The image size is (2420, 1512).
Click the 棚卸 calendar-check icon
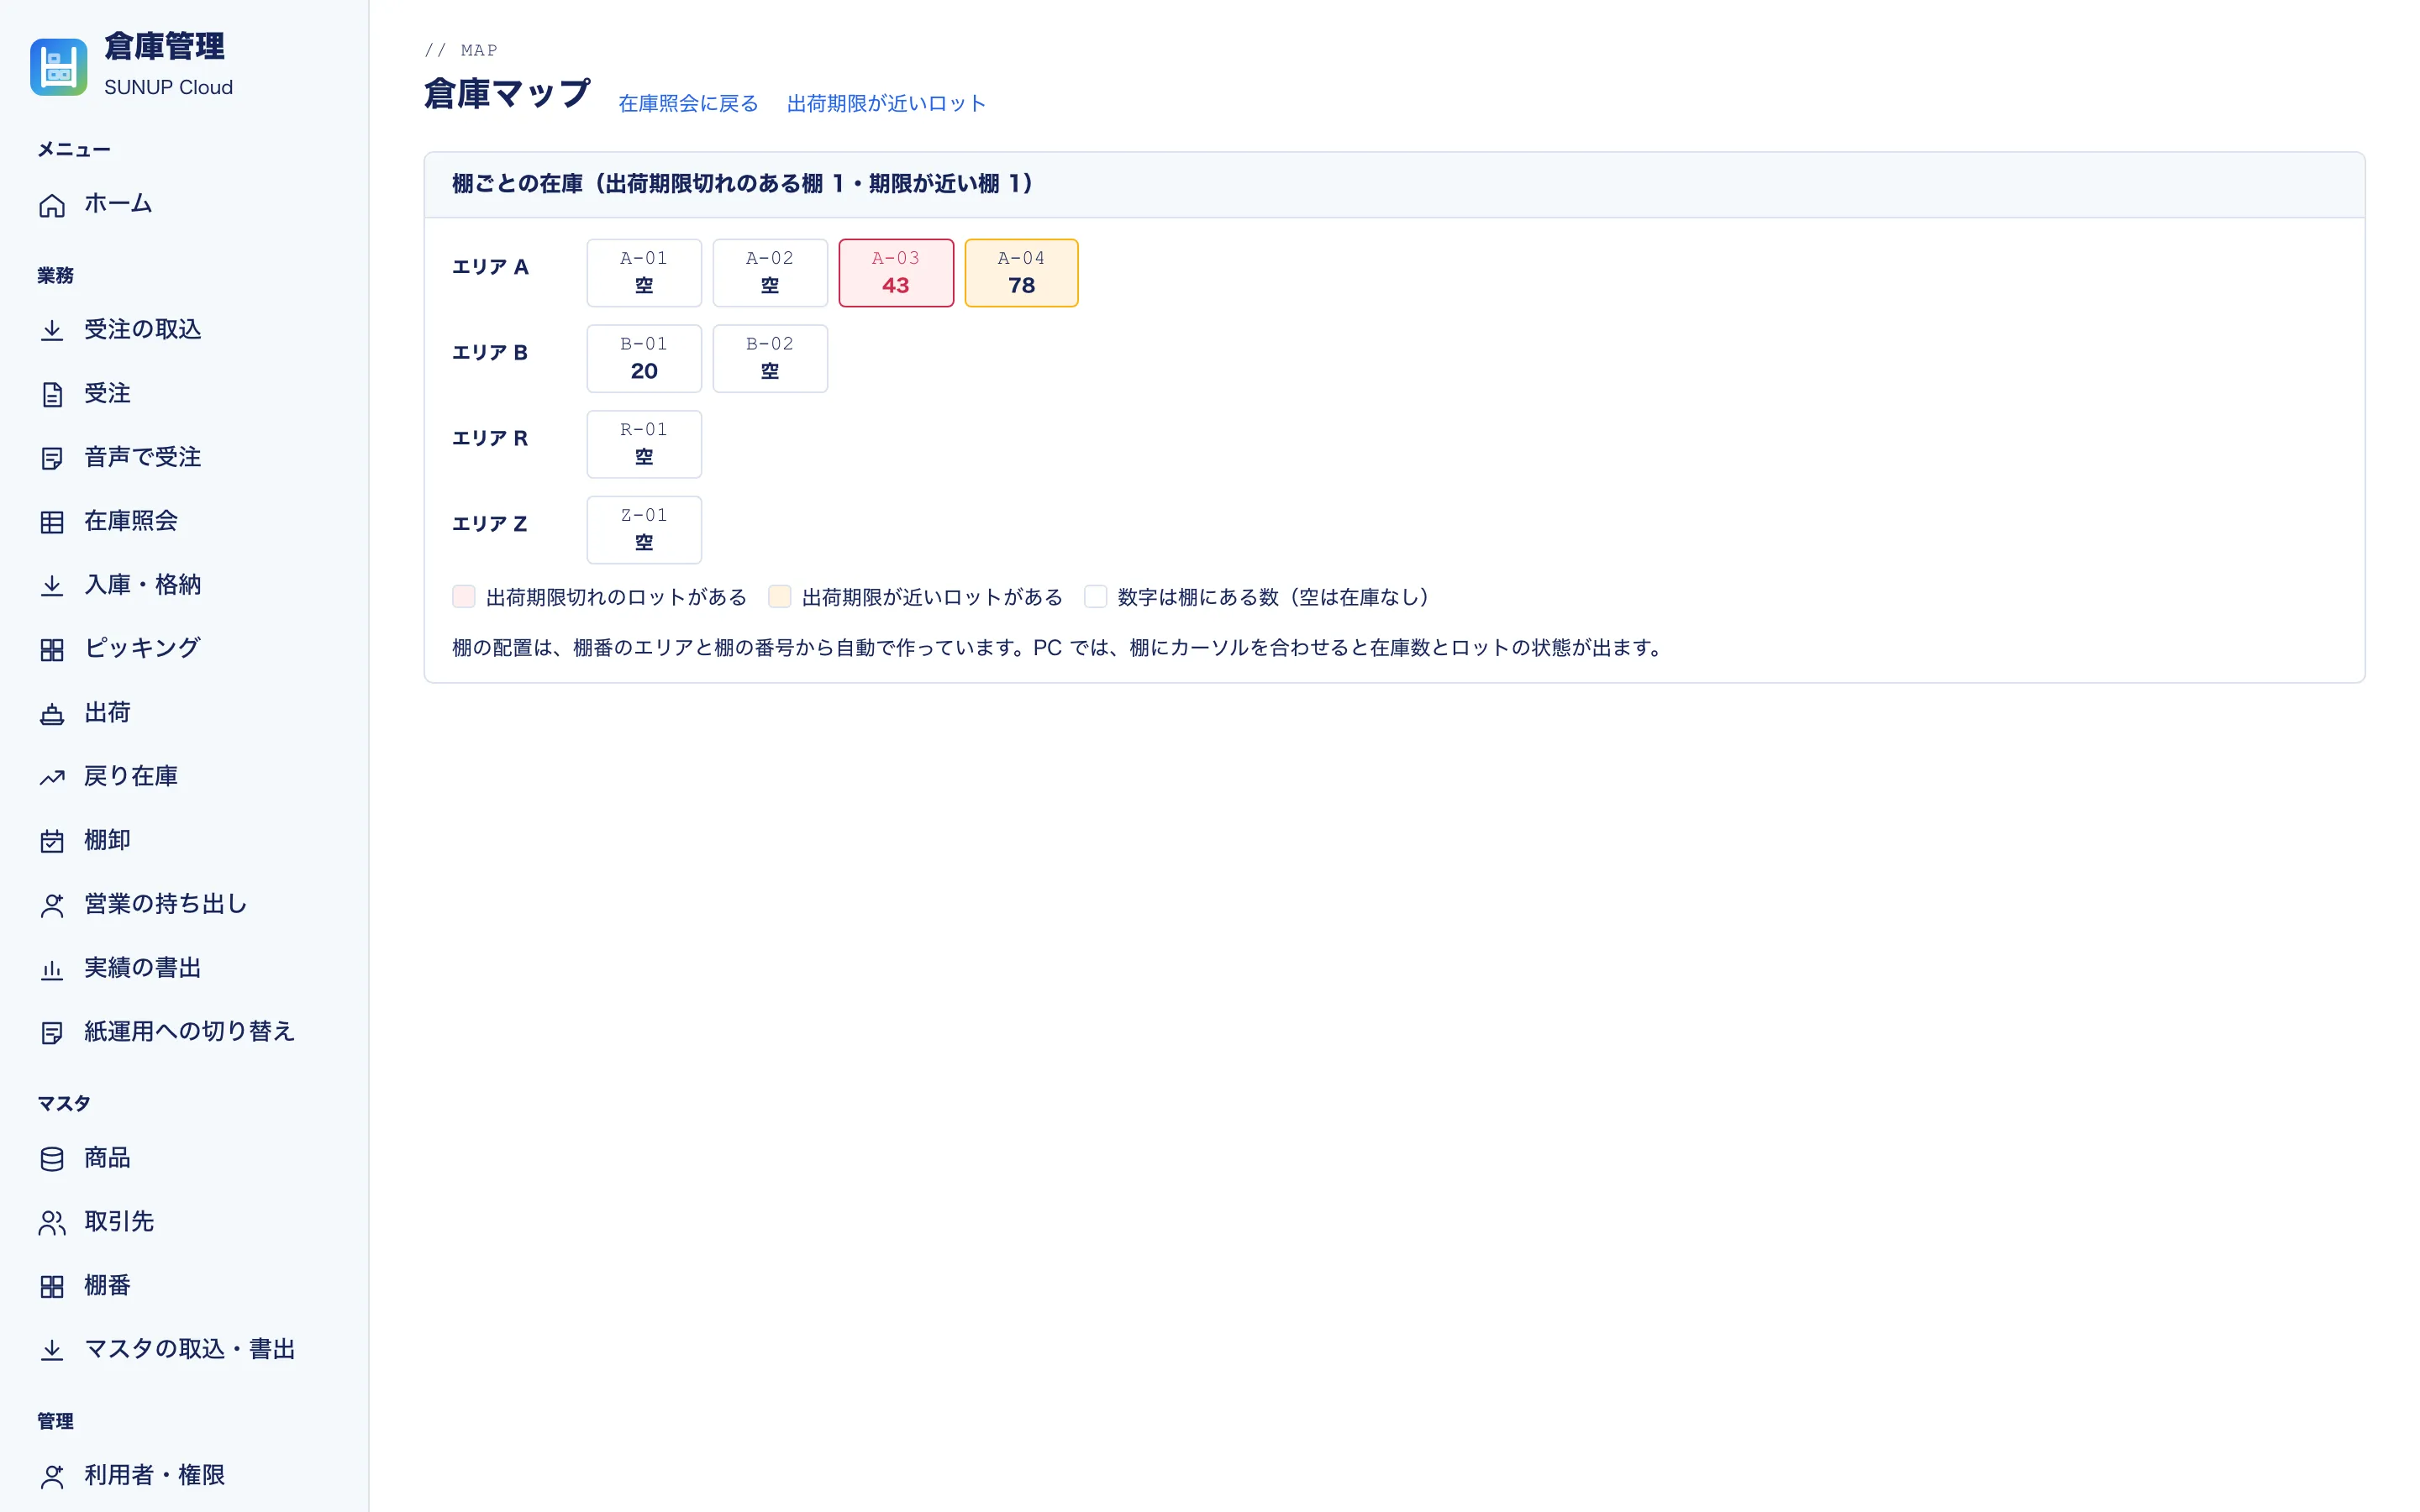pos(52,841)
